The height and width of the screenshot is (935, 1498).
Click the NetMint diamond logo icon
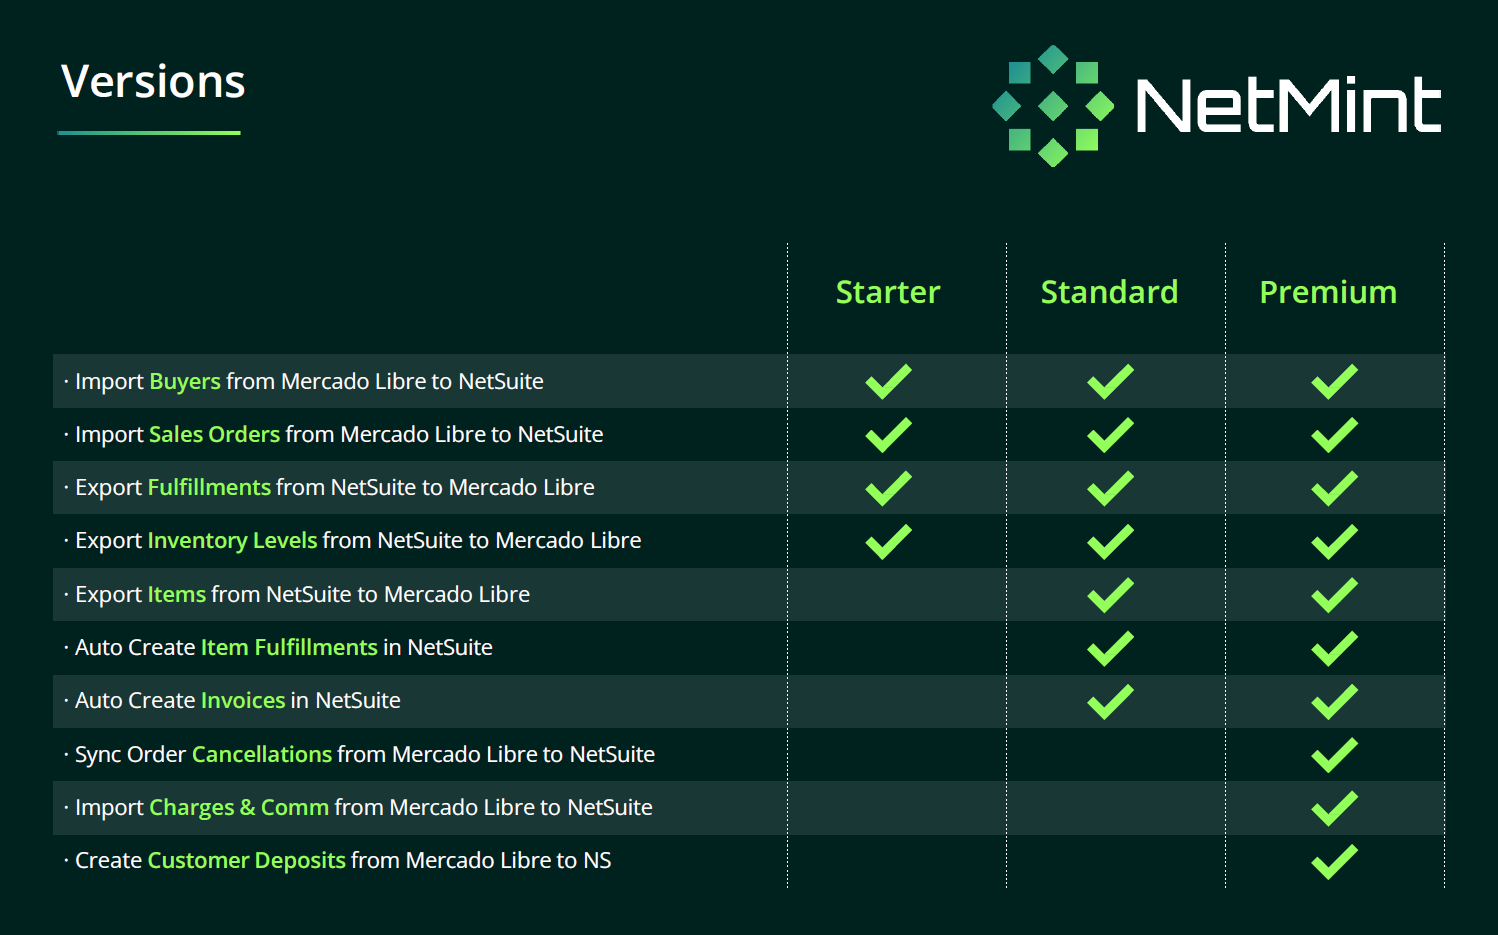(x=1053, y=106)
